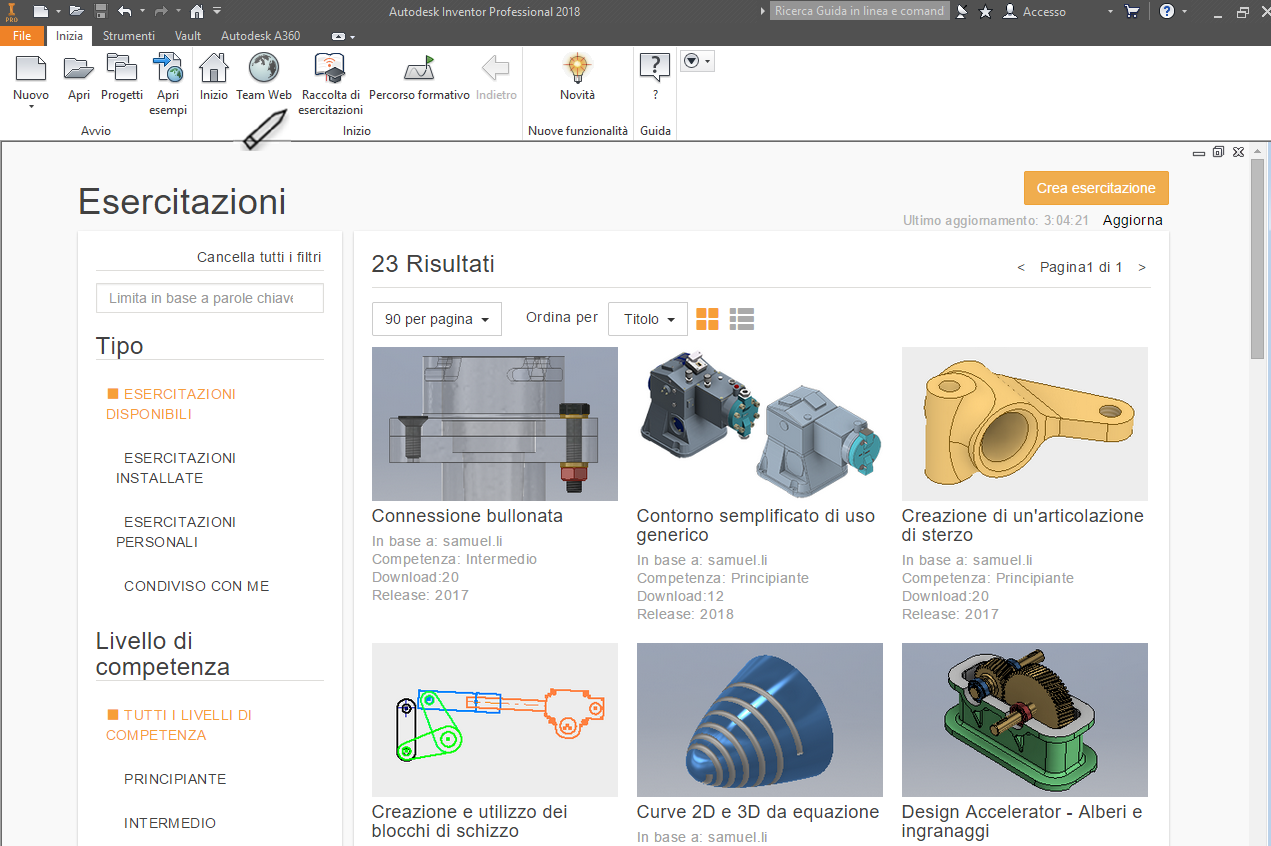Expand the help menu dropdown arrow
The image size is (1271, 846).
click(1185, 12)
